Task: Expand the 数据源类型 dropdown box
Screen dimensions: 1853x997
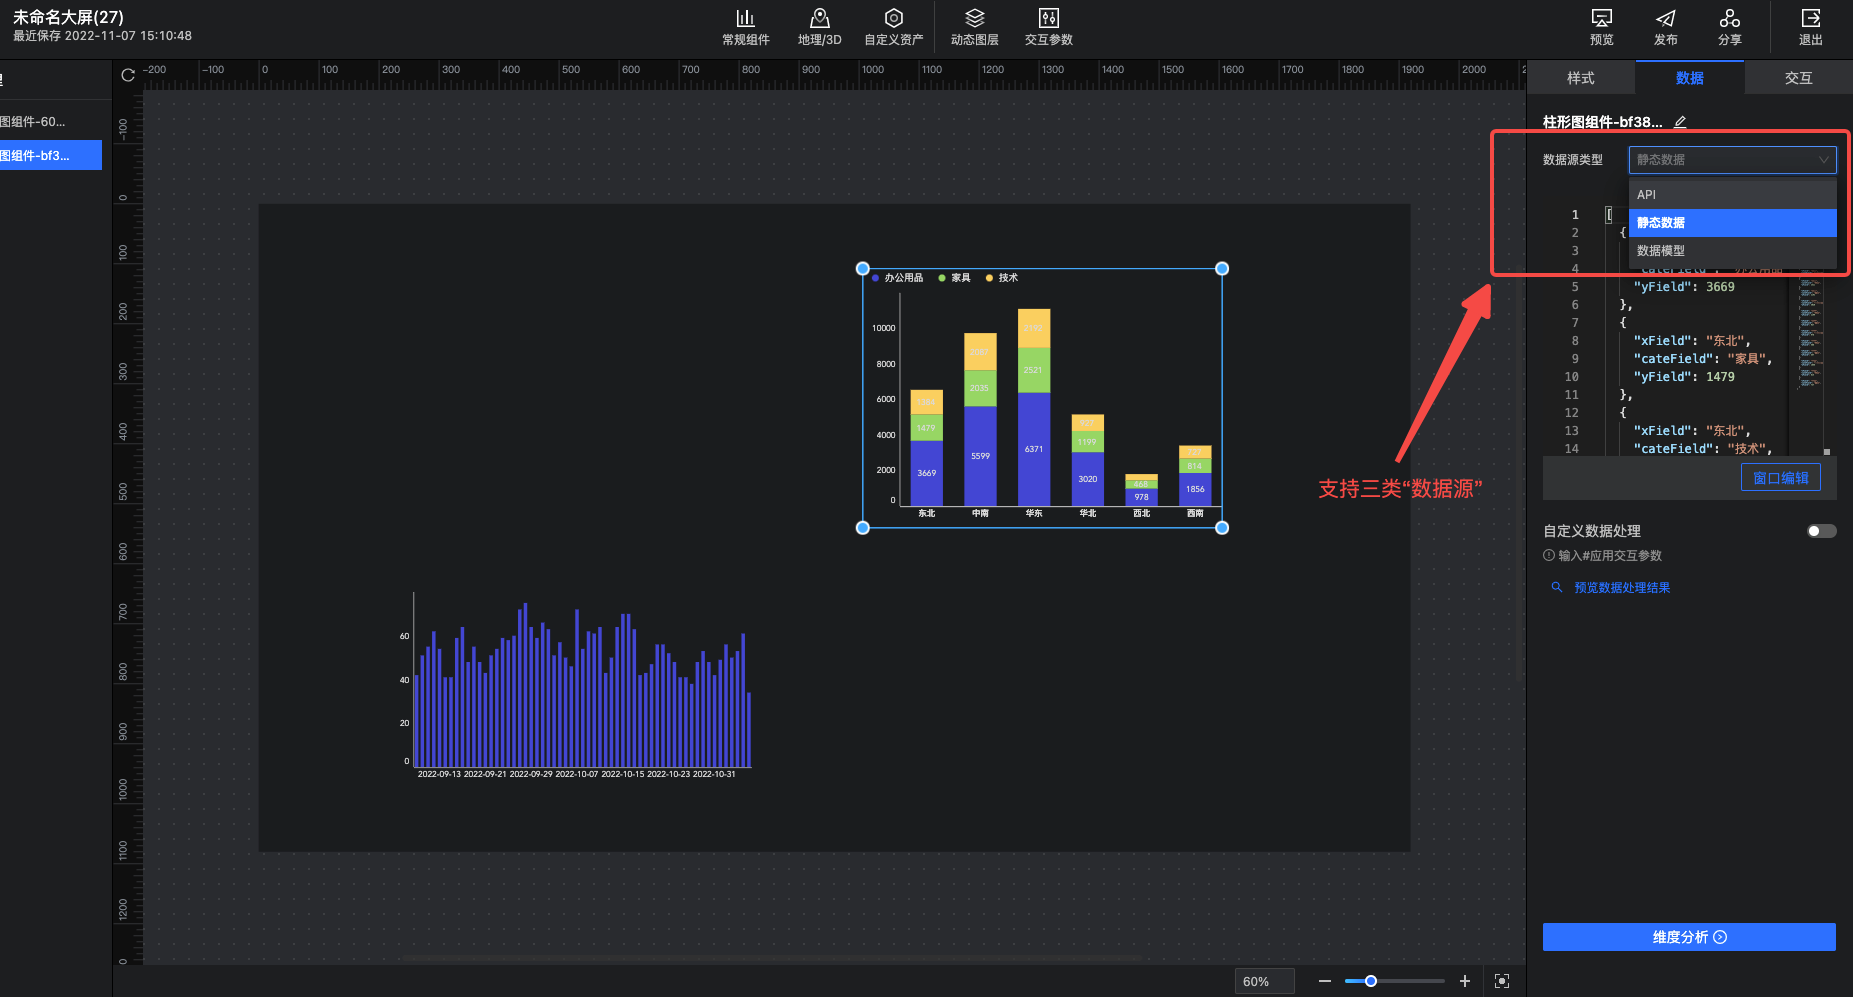Action: 1731,160
